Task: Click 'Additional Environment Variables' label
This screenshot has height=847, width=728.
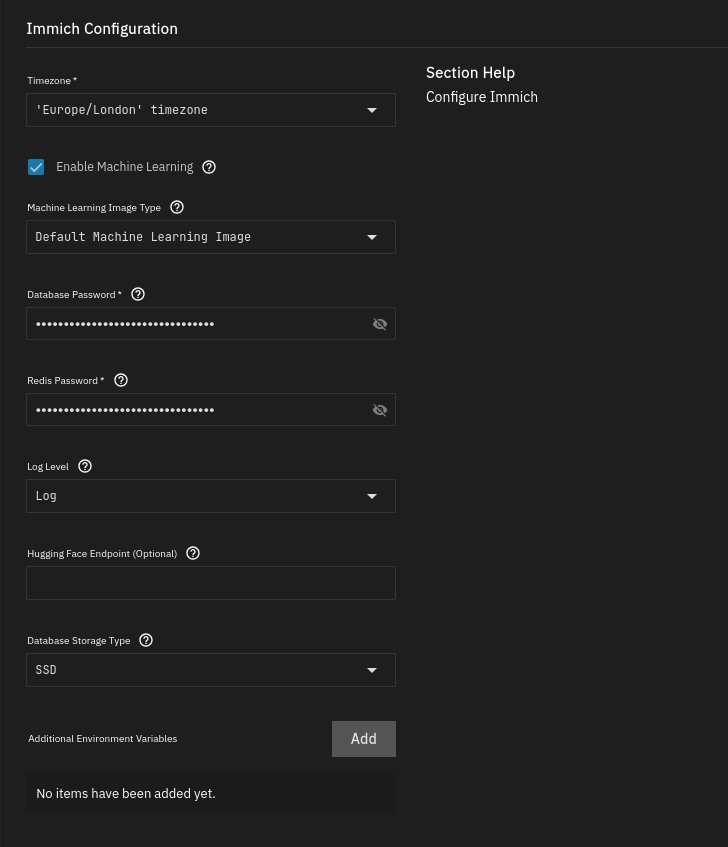Action: (x=103, y=738)
